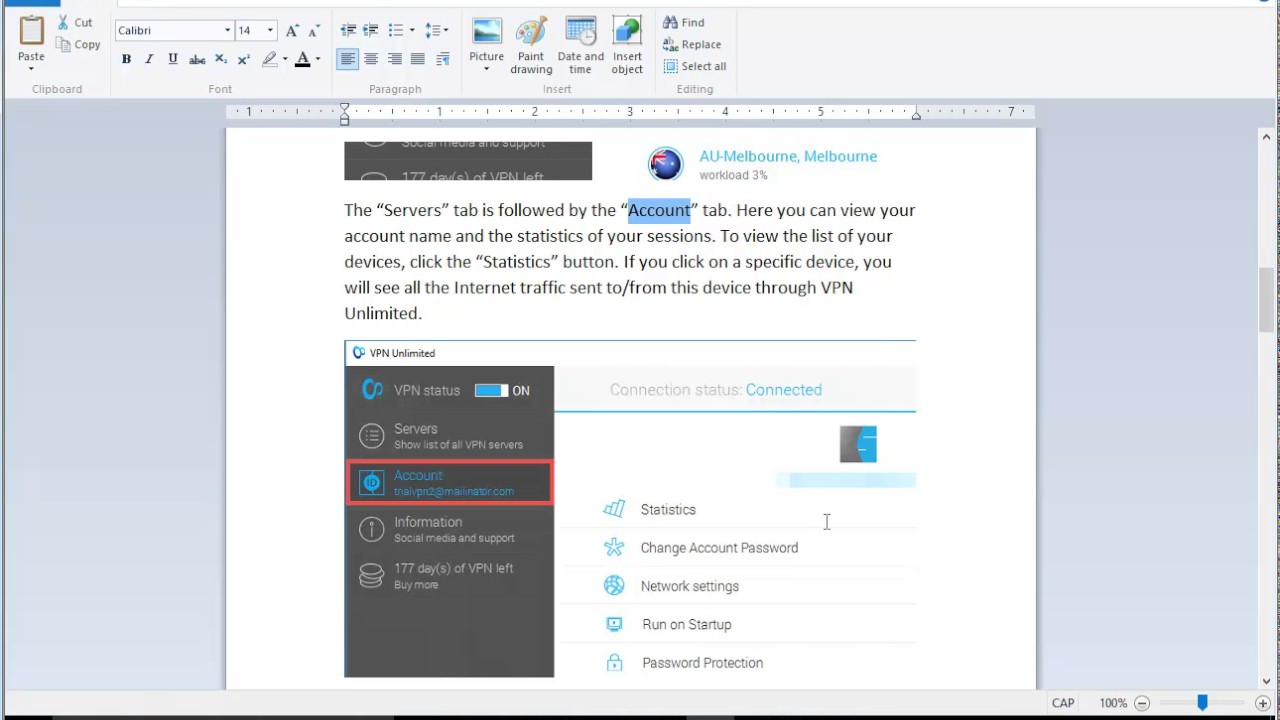Click "AU-Melbourne, Melbourne" text in document
1280x720 pixels.
tap(788, 156)
